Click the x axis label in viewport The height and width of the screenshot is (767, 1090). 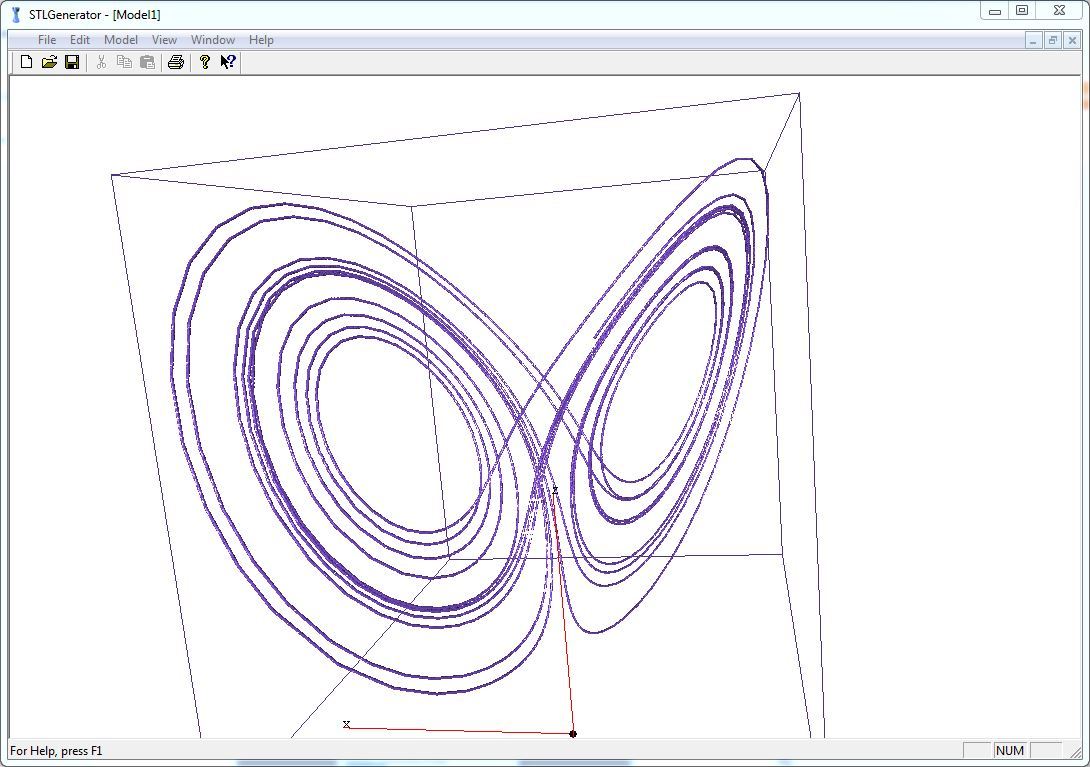[346, 724]
